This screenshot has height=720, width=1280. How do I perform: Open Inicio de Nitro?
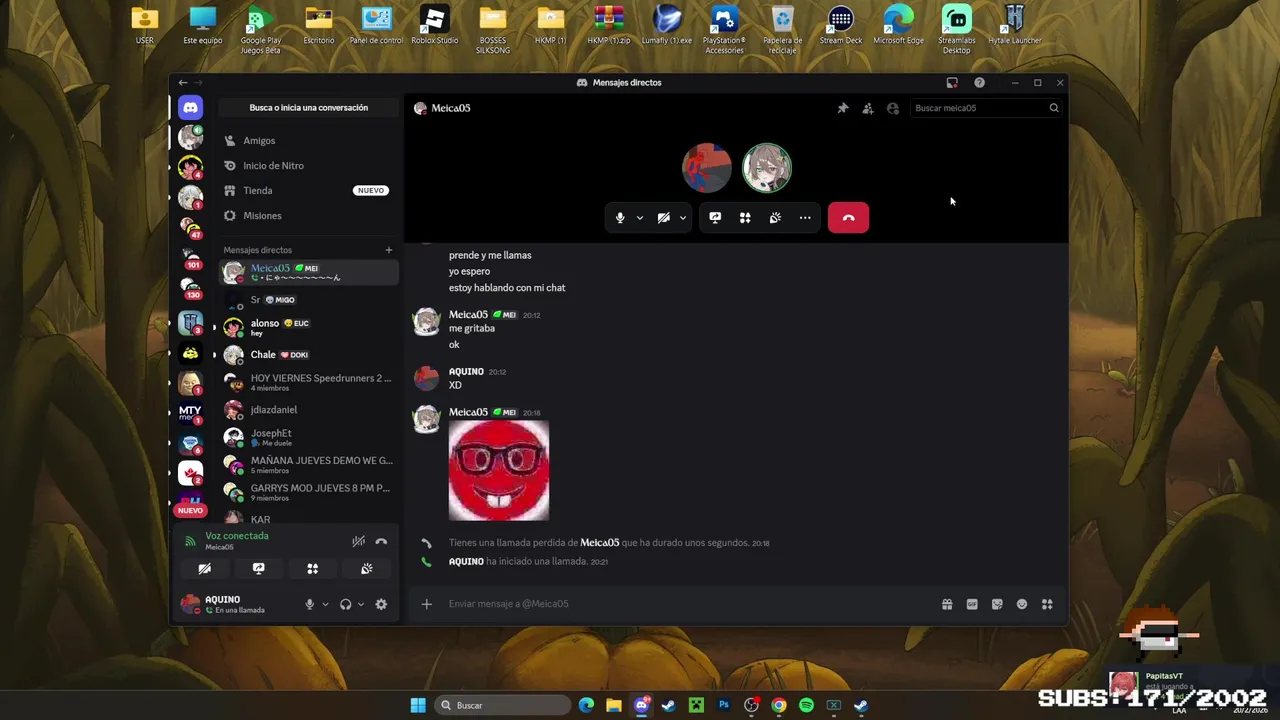click(x=308, y=166)
